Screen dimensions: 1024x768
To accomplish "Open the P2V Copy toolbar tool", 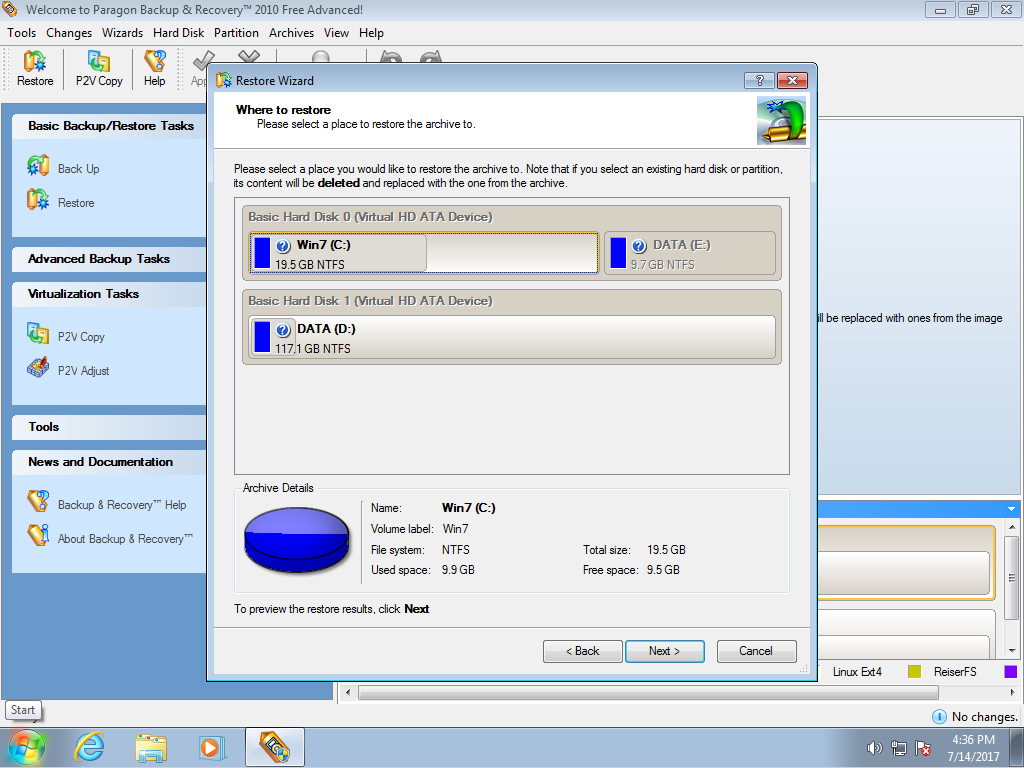I will pos(99,69).
